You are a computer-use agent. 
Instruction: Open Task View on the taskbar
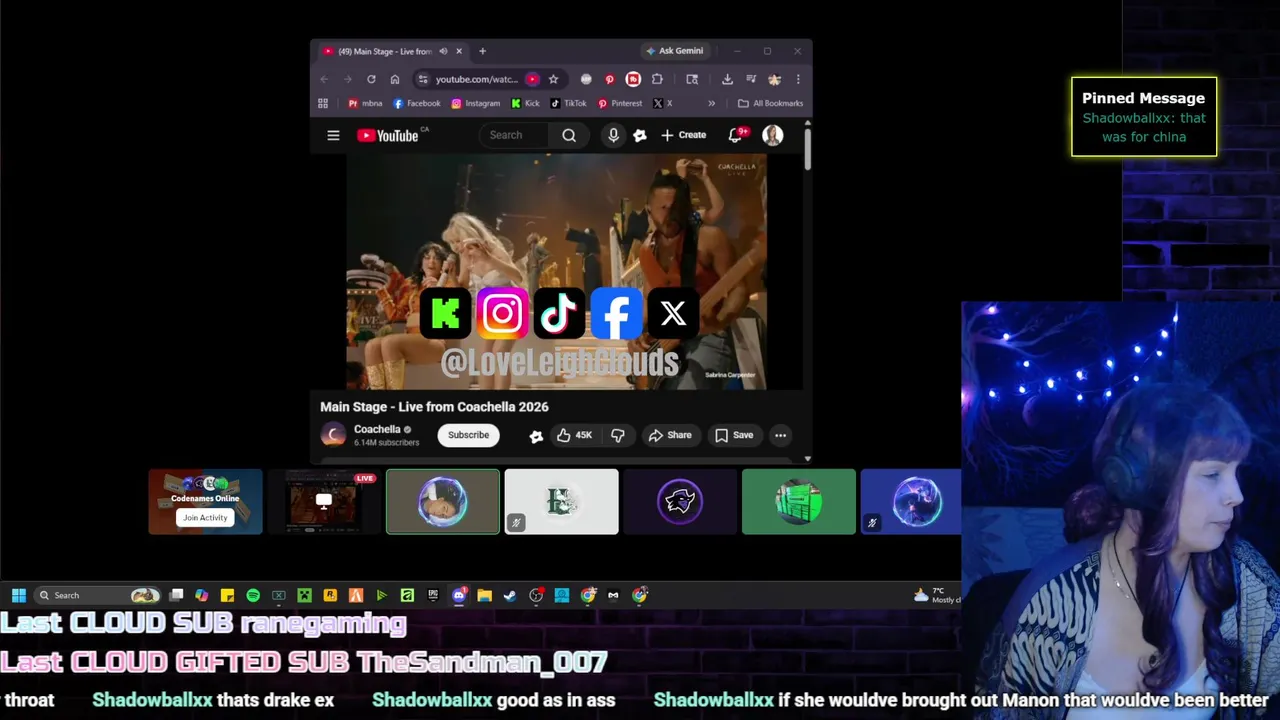[x=176, y=595]
